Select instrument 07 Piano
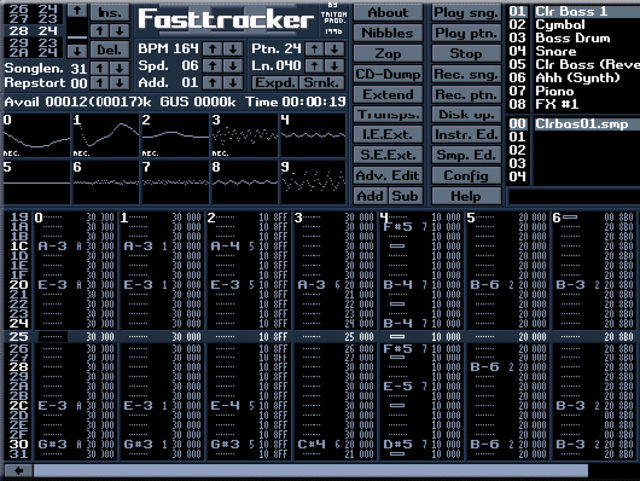Viewport: 640px width, 481px height. pyautogui.click(x=587, y=91)
